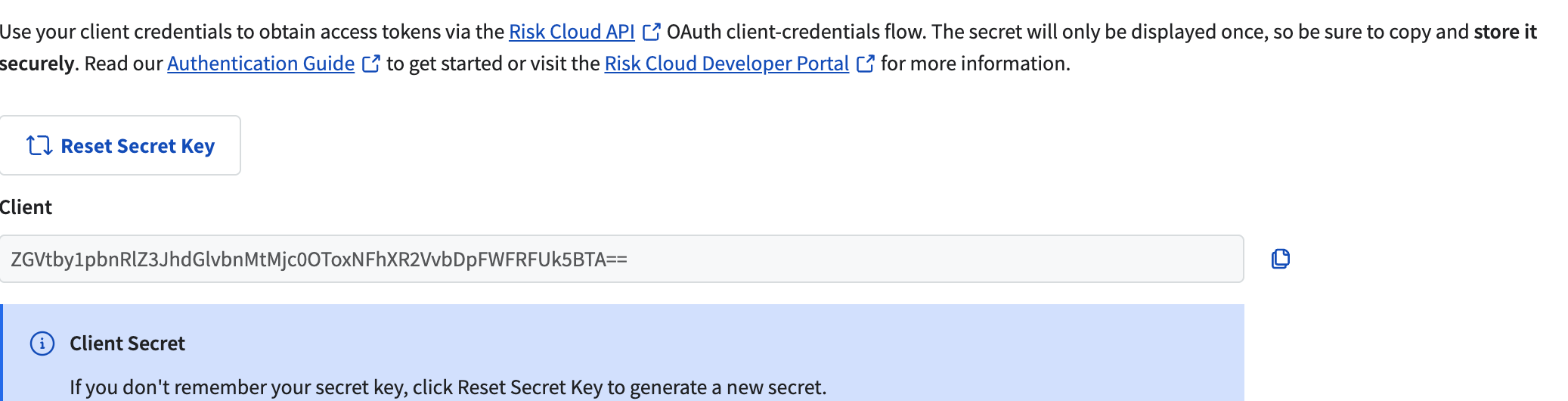The image size is (1568, 401).
Task: Open the Risk Cloud API link
Action: (x=571, y=31)
